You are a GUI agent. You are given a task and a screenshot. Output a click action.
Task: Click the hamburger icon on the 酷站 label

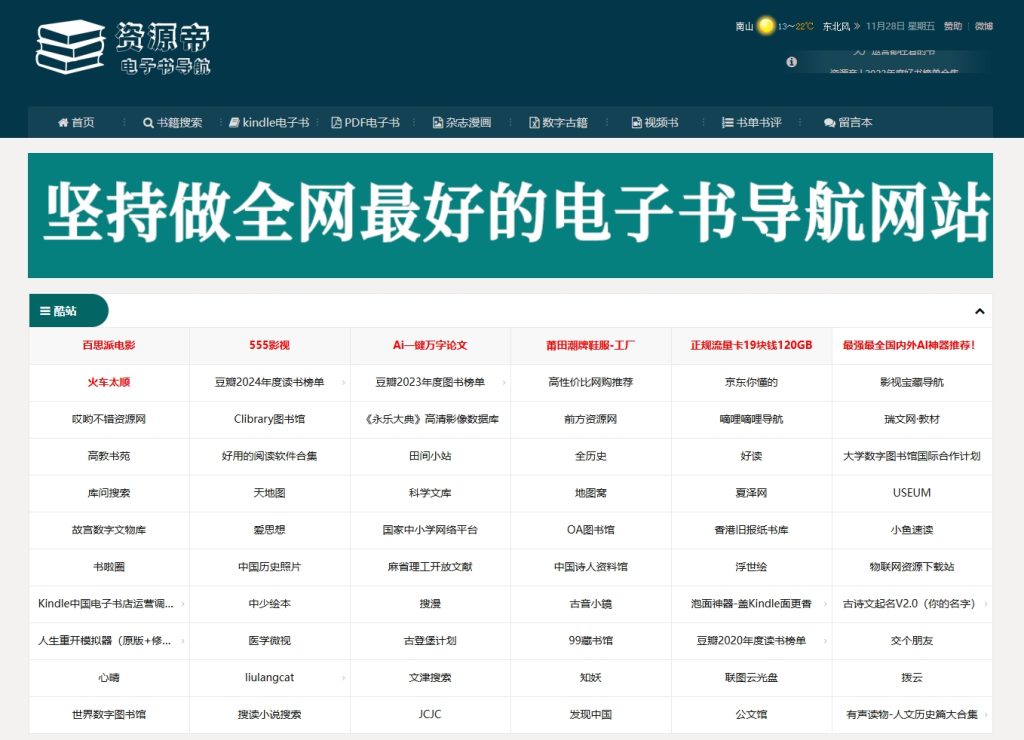click(x=44, y=310)
